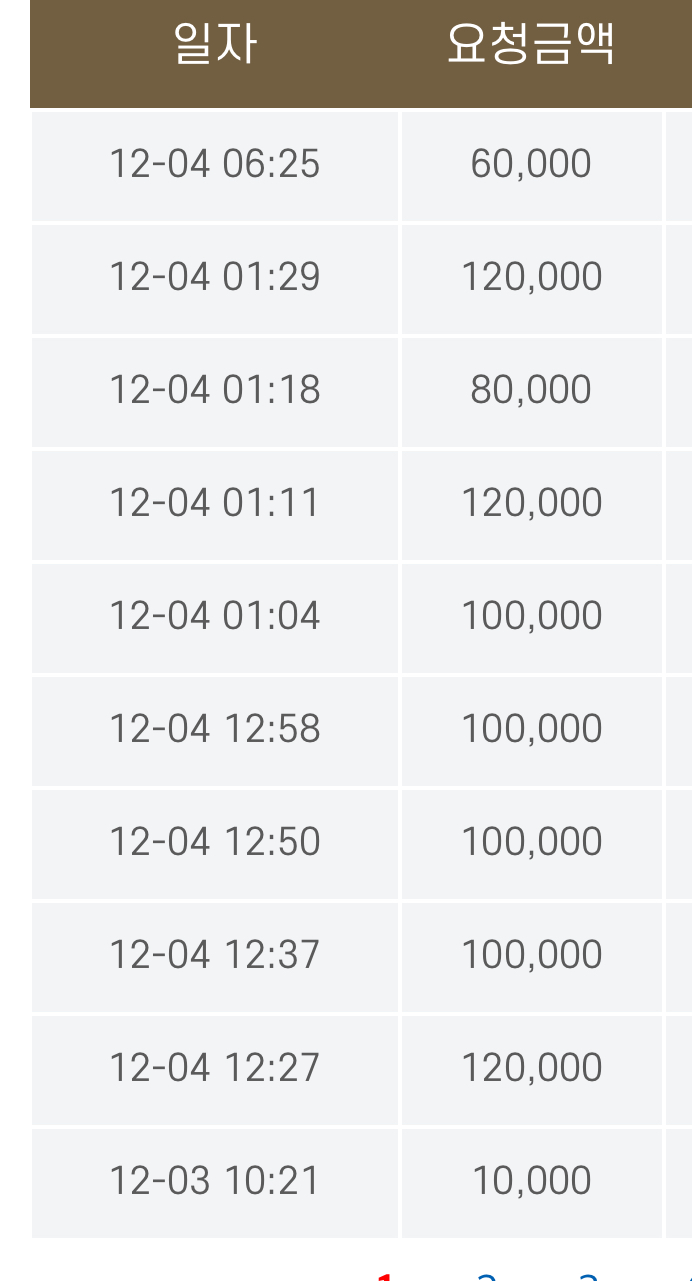Click the 80,000 request amount
This screenshot has width=692, height=1281.
point(531,390)
